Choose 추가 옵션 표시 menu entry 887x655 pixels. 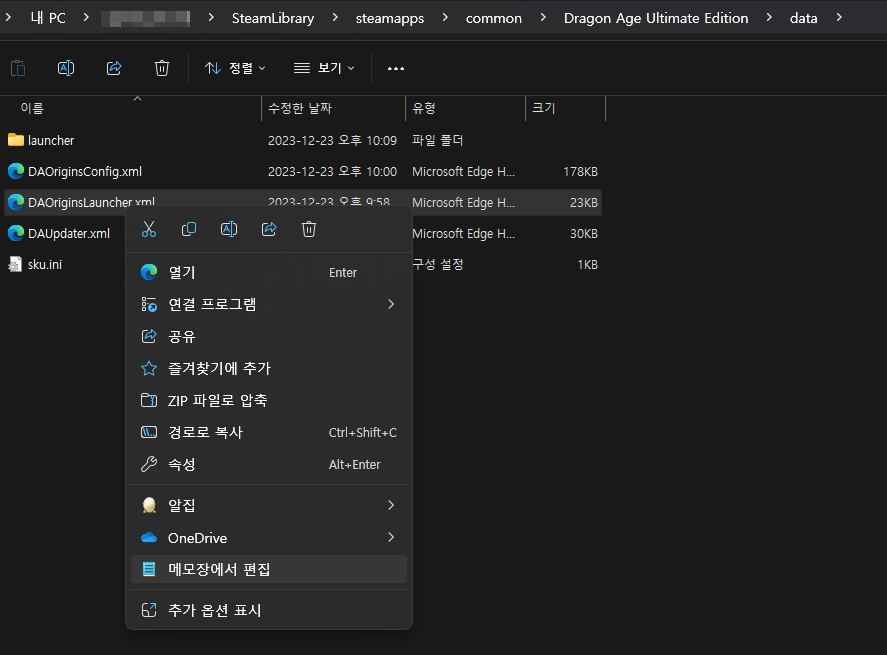coord(269,610)
